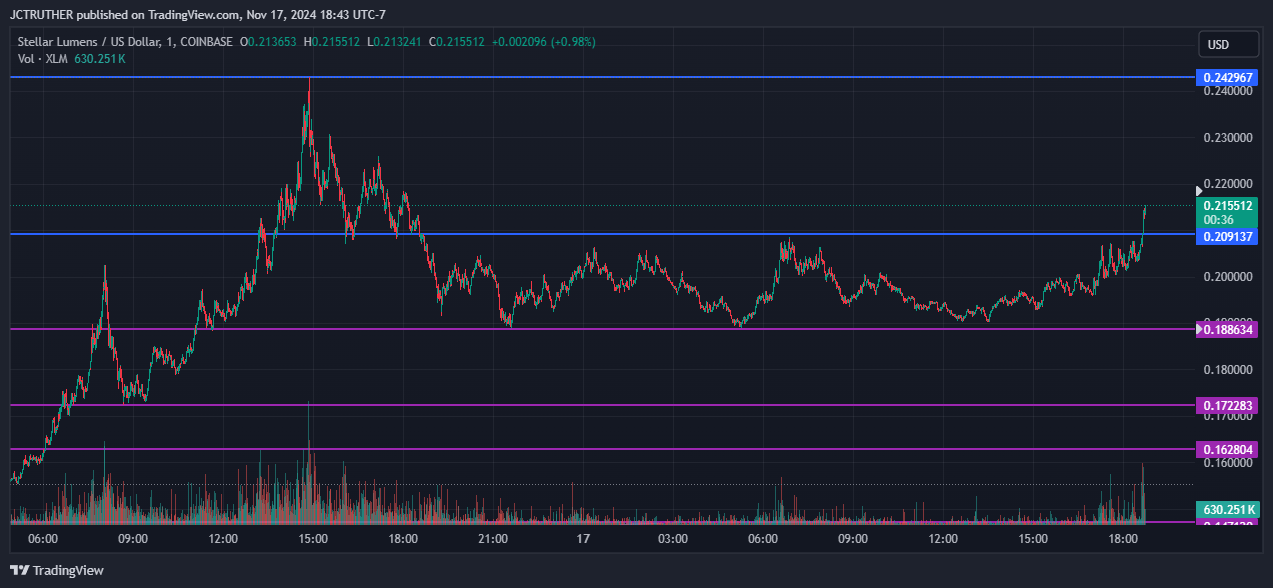This screenshot has height=588, width=1273.
Task: Click the close value C0.215512
Action: 457,42
